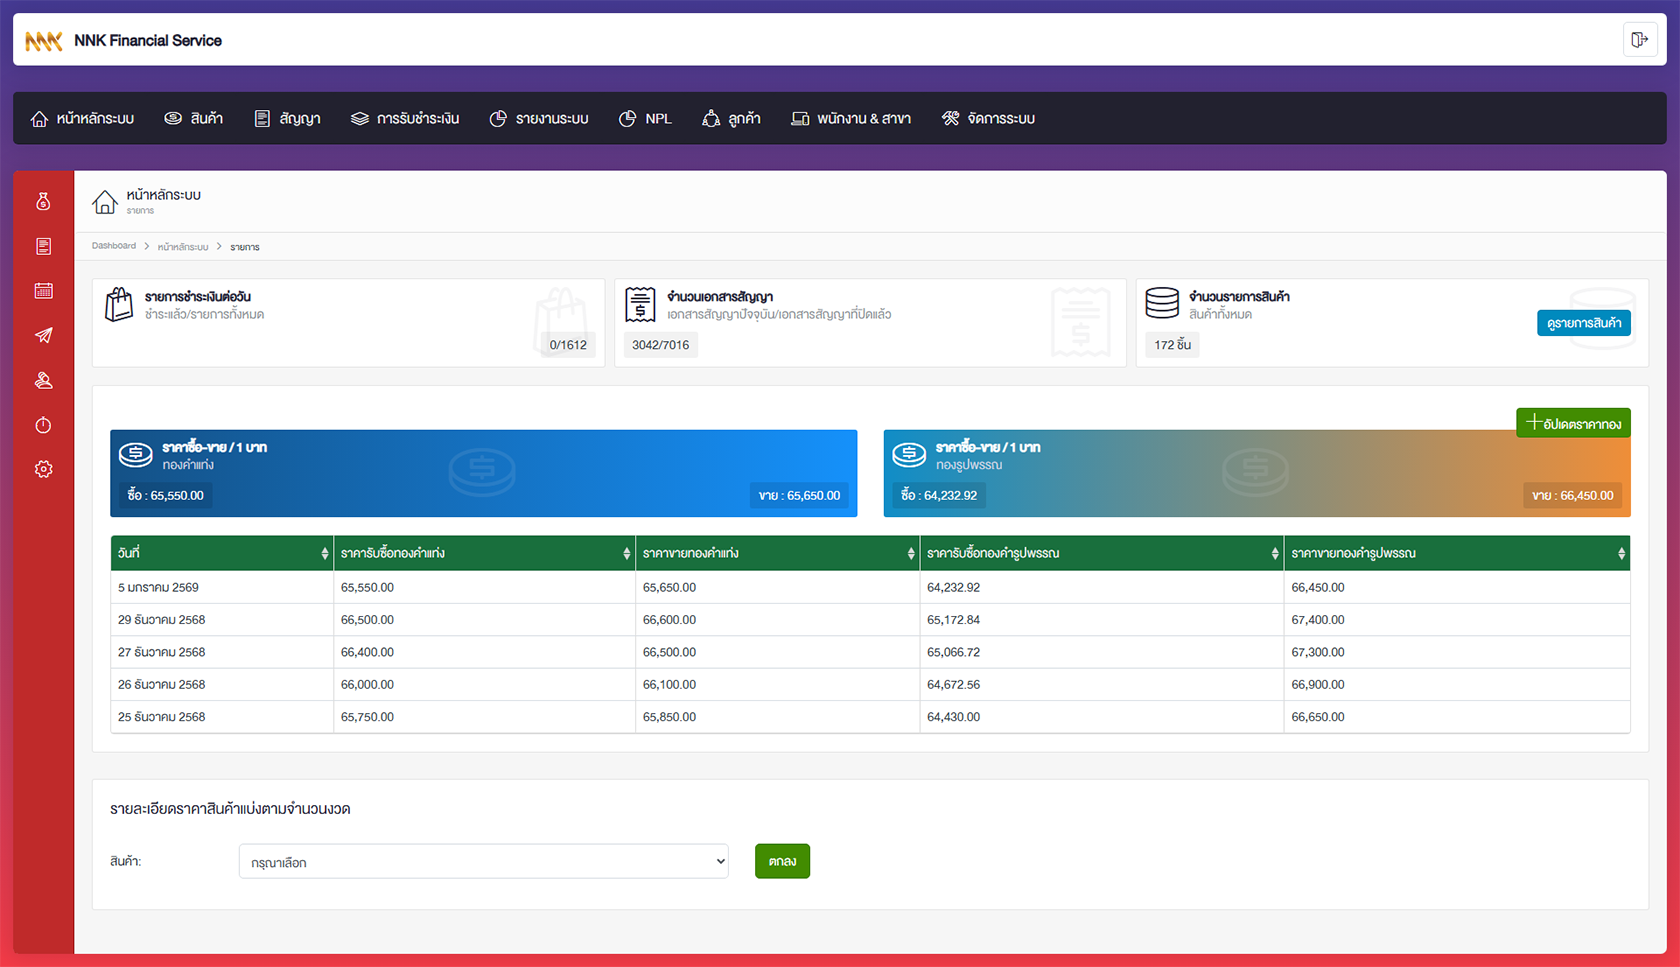
Task: Sort table by วันที่ column
Action: point(222,553)
